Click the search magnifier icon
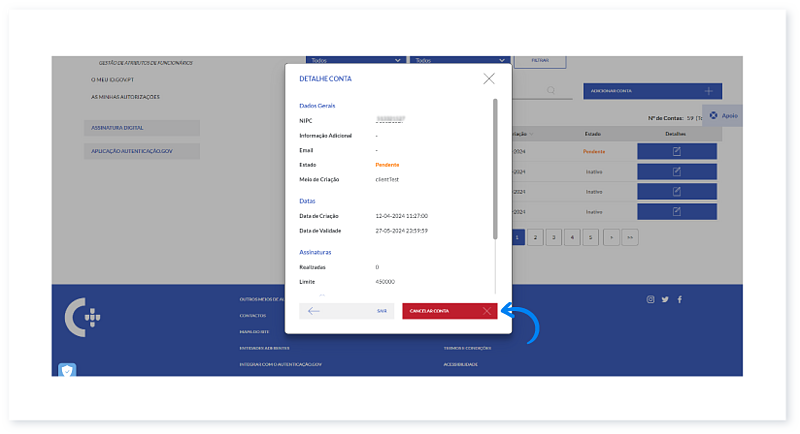This screenshot has height=434, width=800. (551, 91)
